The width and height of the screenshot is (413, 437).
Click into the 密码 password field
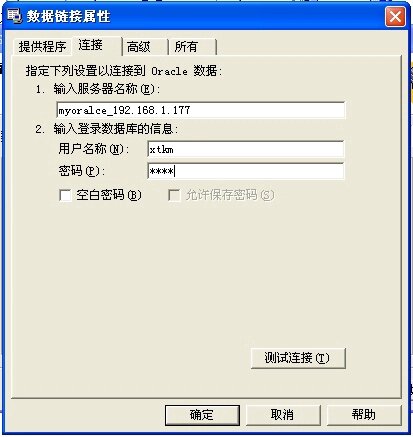pos(245,171)
